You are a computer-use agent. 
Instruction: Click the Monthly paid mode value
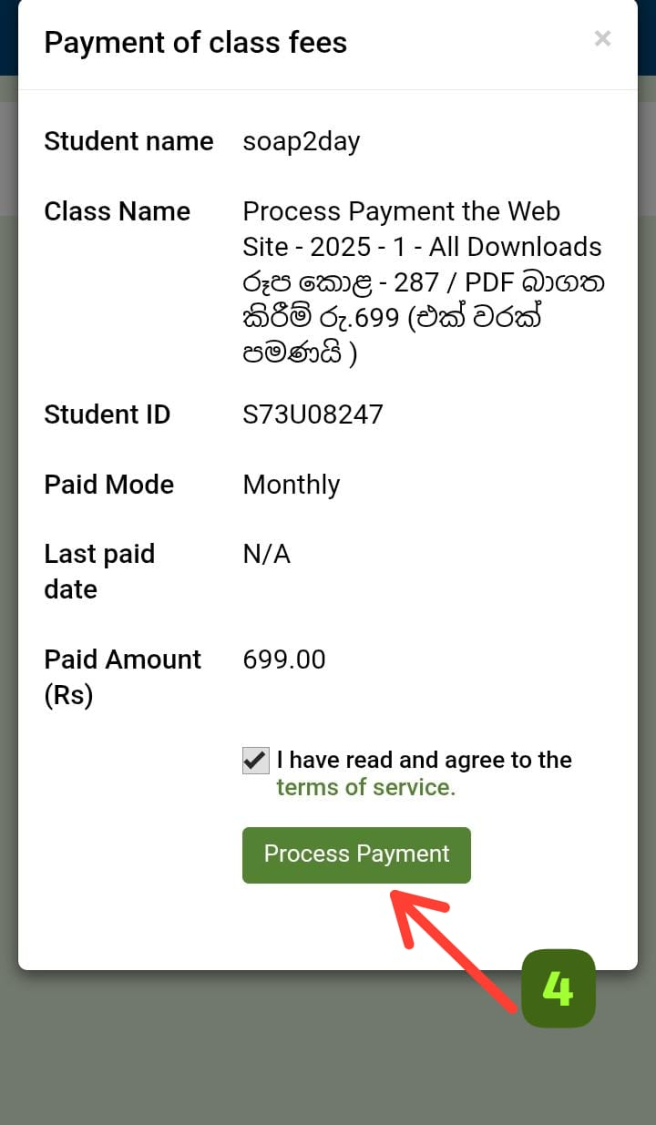point(291,484)
